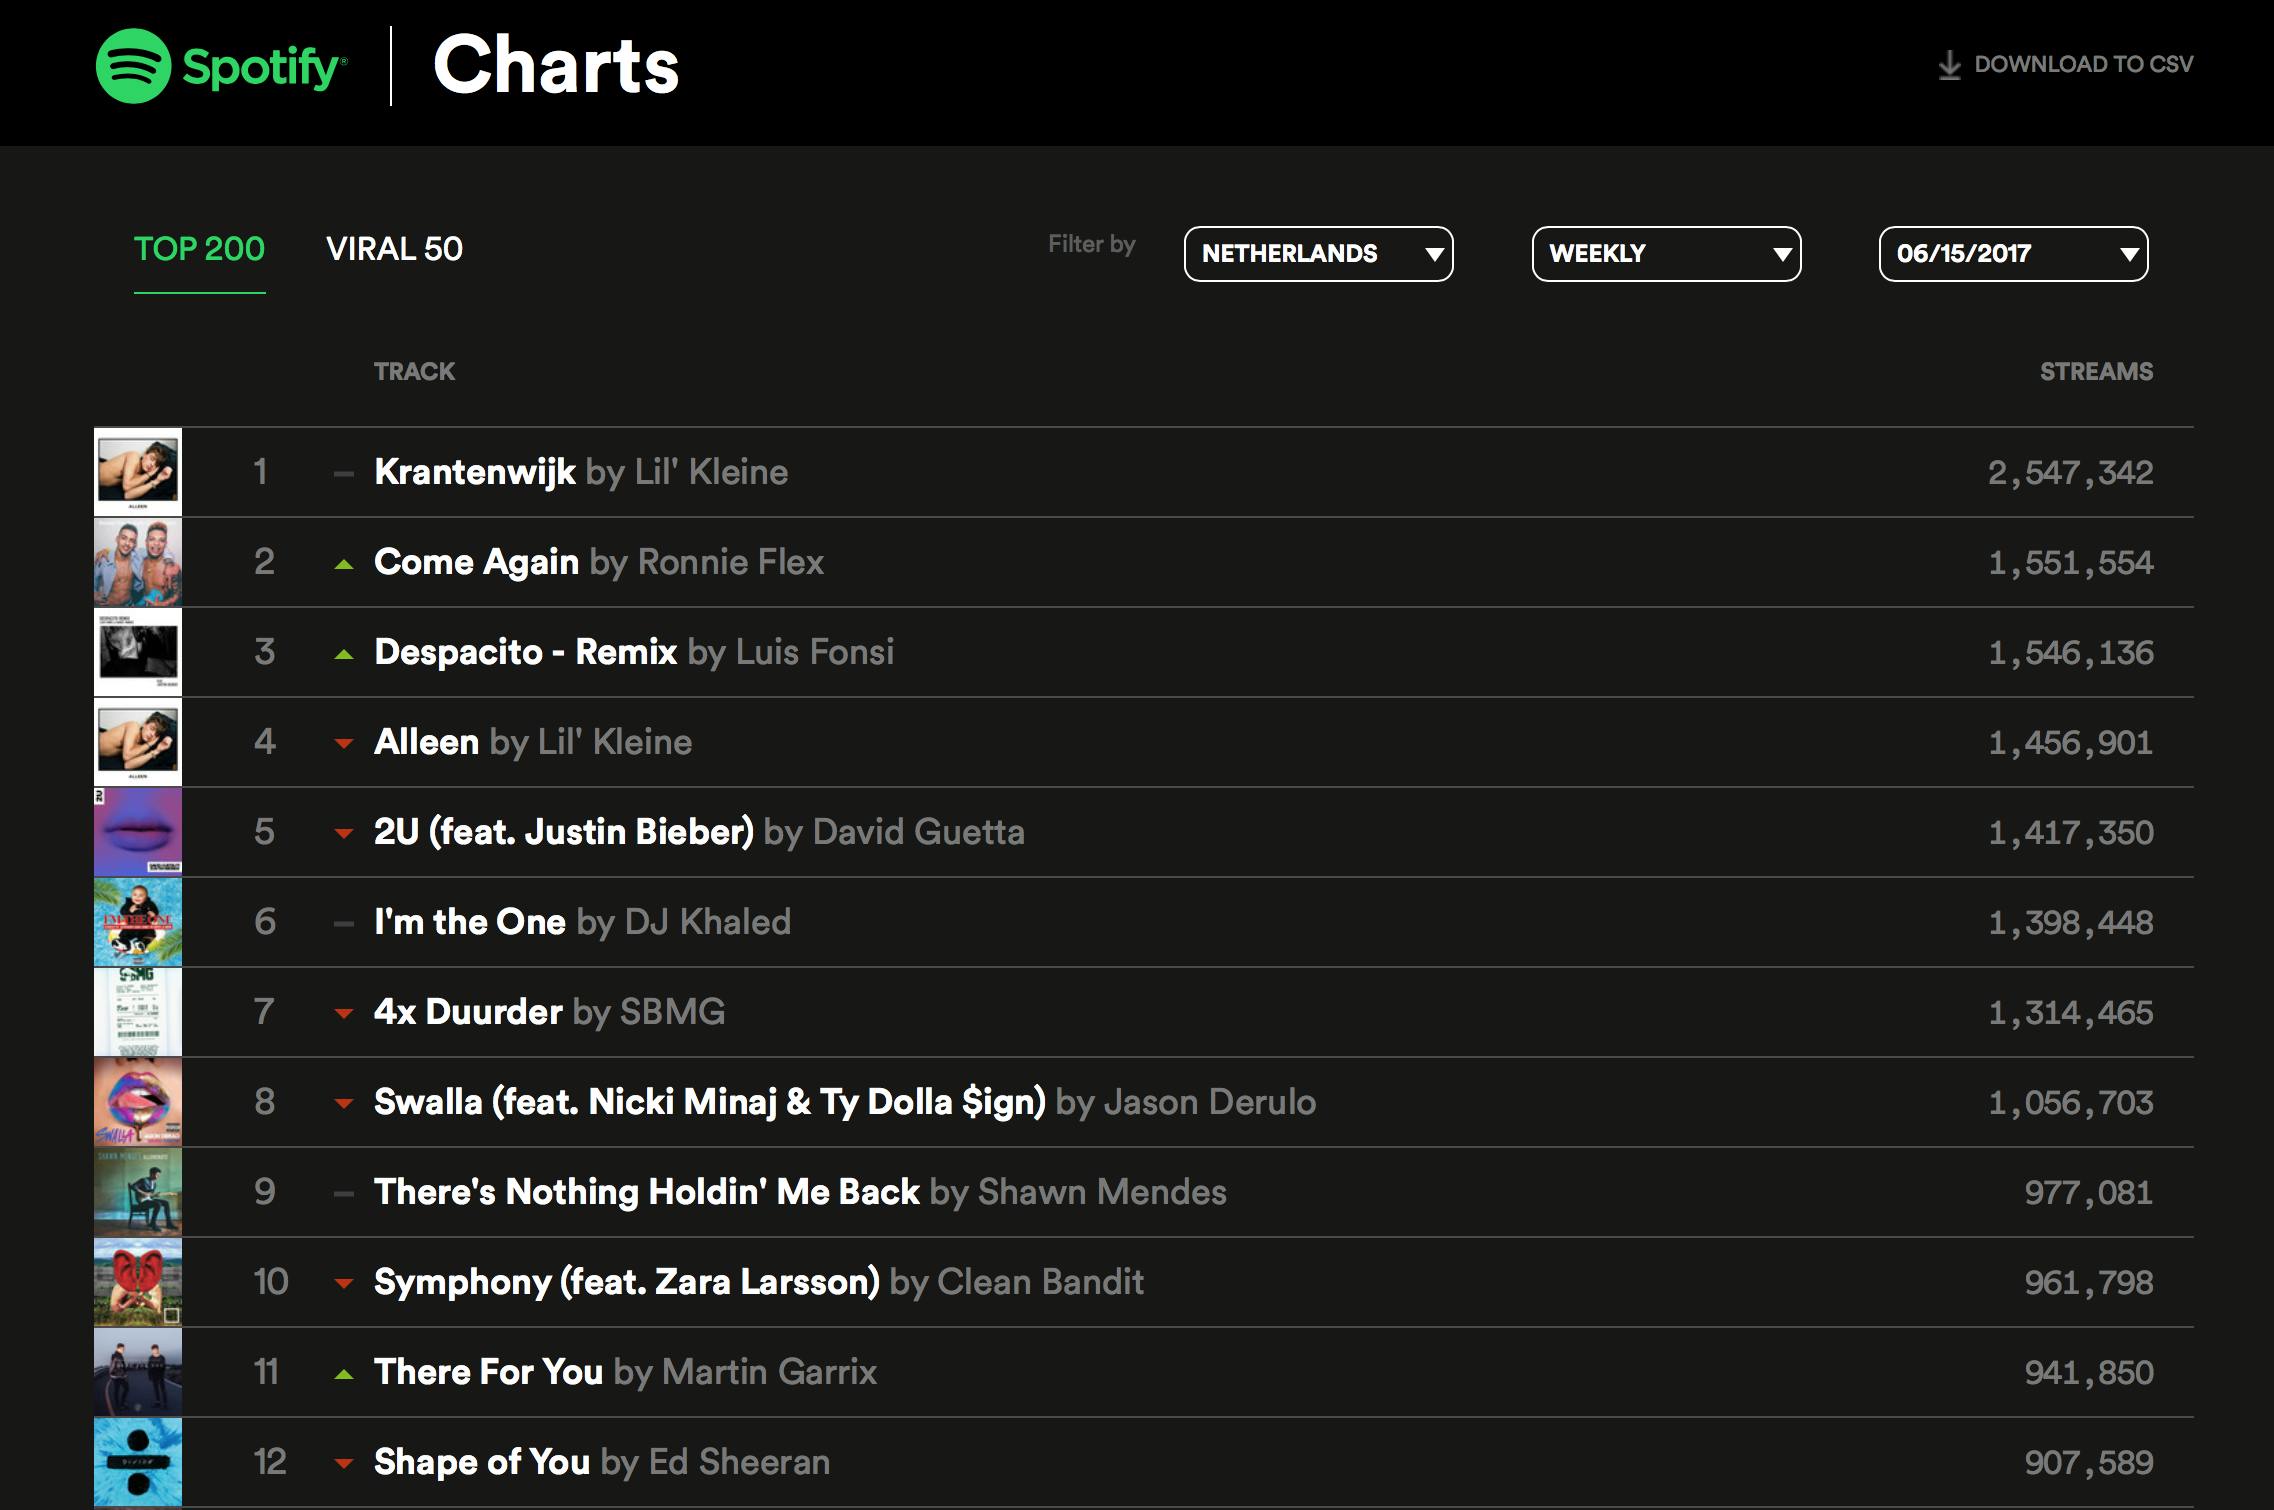This screenshot has height=1510, width=2274.
Task: Open the Swalla track by Jason Derulo
Action: click(709, 1102)
